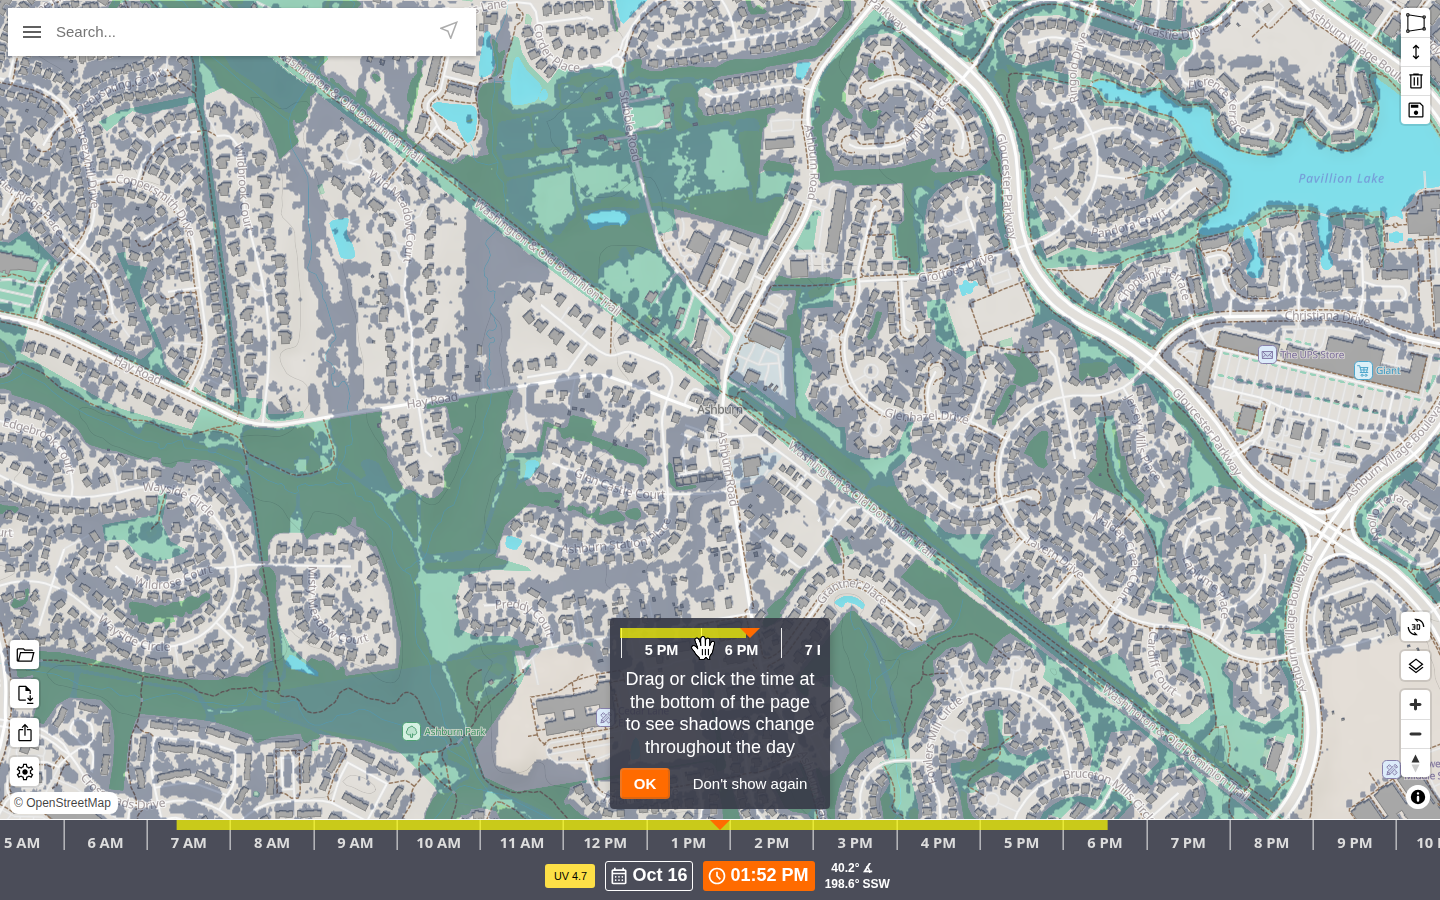
Task: Click the locate-me arrow in search bar
Action: pyautogui.click(x=449, y=31)
